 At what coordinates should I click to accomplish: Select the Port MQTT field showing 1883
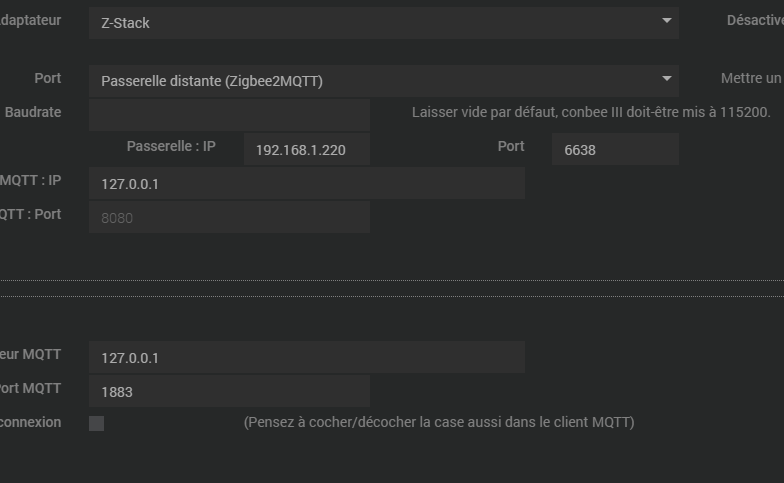[229, 391]
